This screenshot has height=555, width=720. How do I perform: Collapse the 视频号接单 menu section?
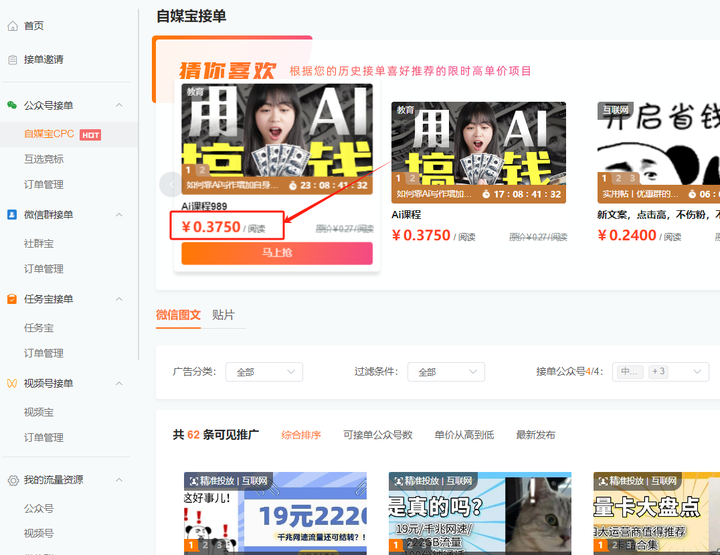[x=119, y=383]
